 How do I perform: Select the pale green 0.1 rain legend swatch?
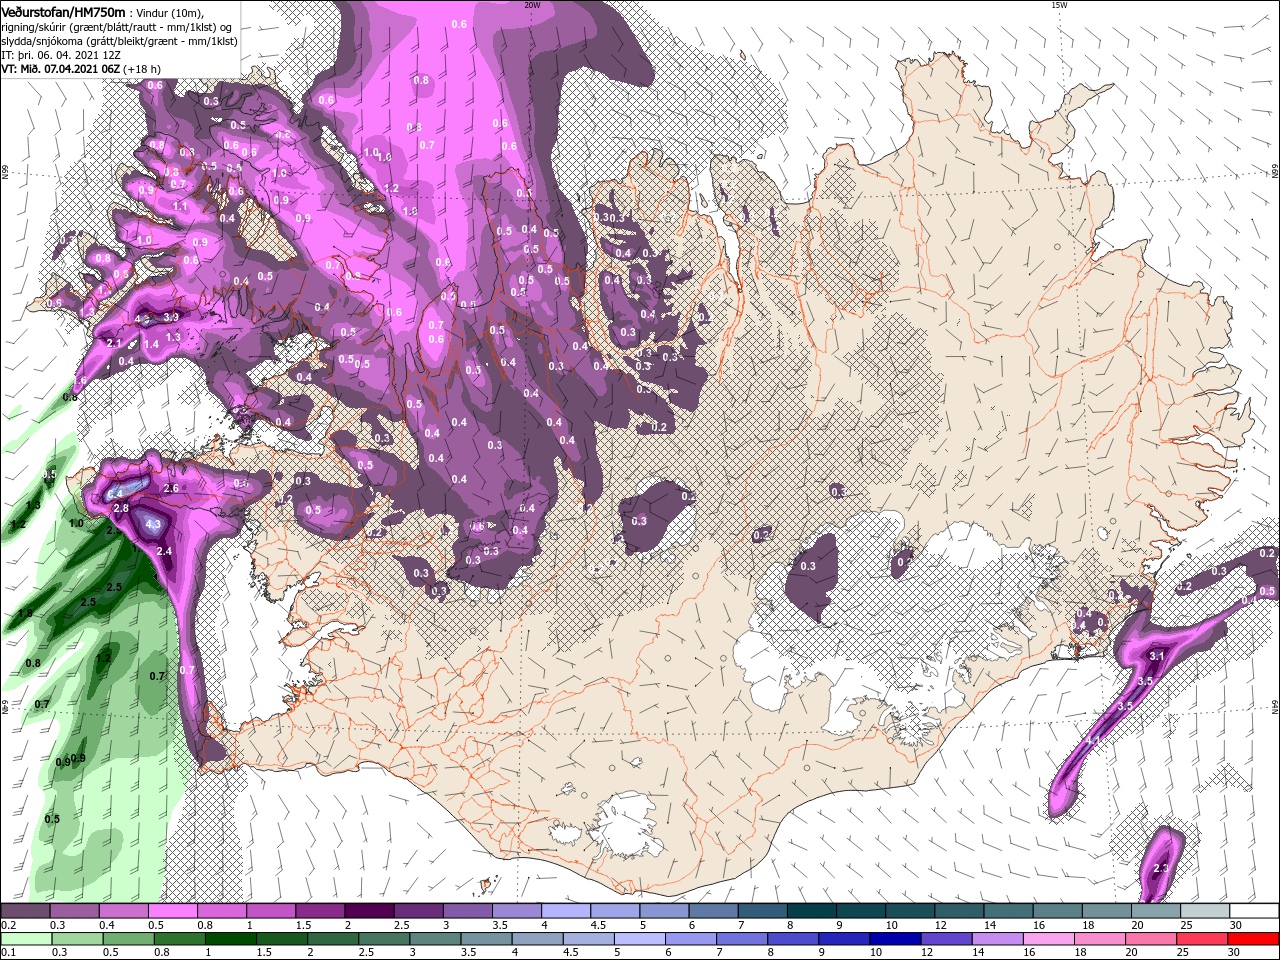coord(25,939)
